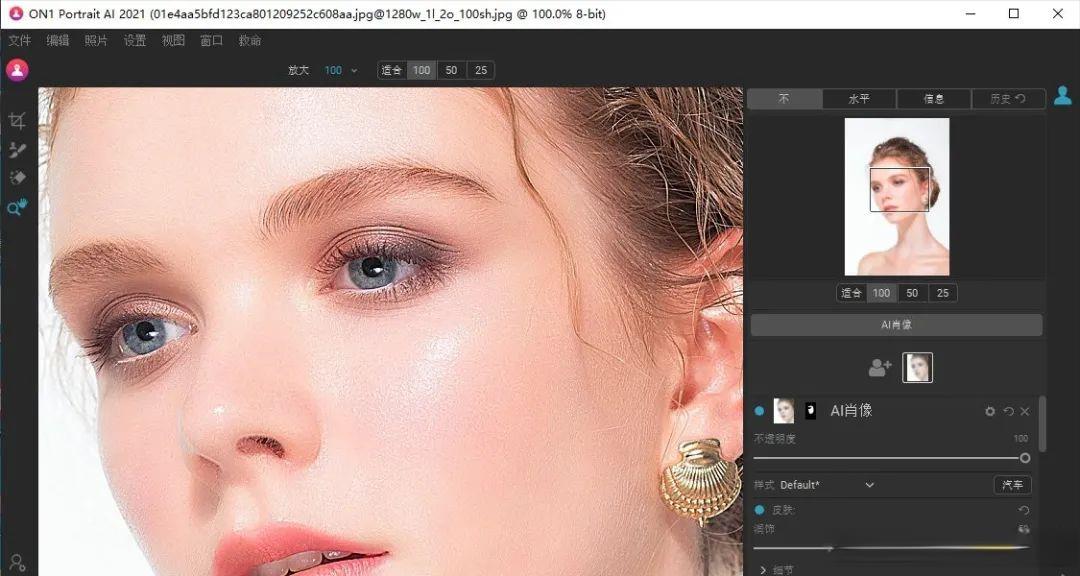Screen dimensions: 1080x576
Task: Select the zoom and hand view tool
Action: (x=17, y=207)
